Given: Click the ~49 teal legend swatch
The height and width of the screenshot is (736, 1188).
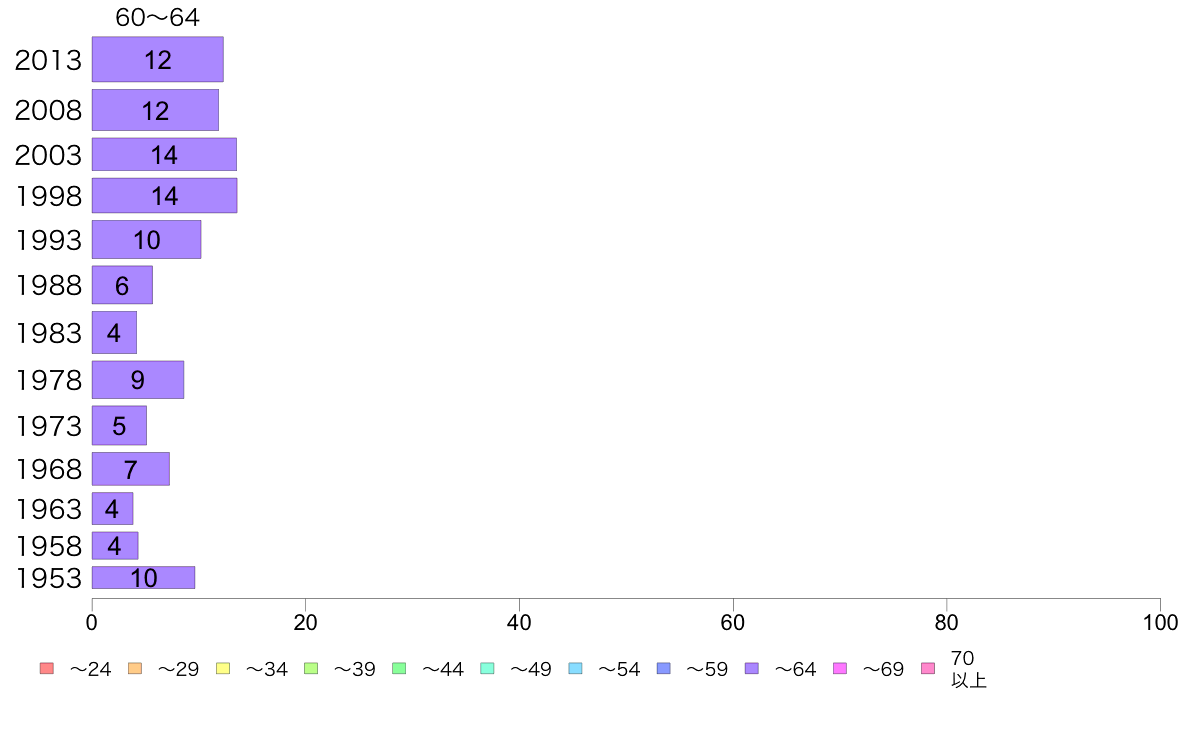Looking at the screenshot, I should pos(487,669).
